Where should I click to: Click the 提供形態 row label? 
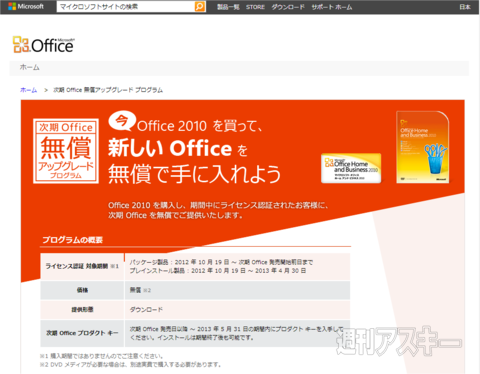pos(82,310)
